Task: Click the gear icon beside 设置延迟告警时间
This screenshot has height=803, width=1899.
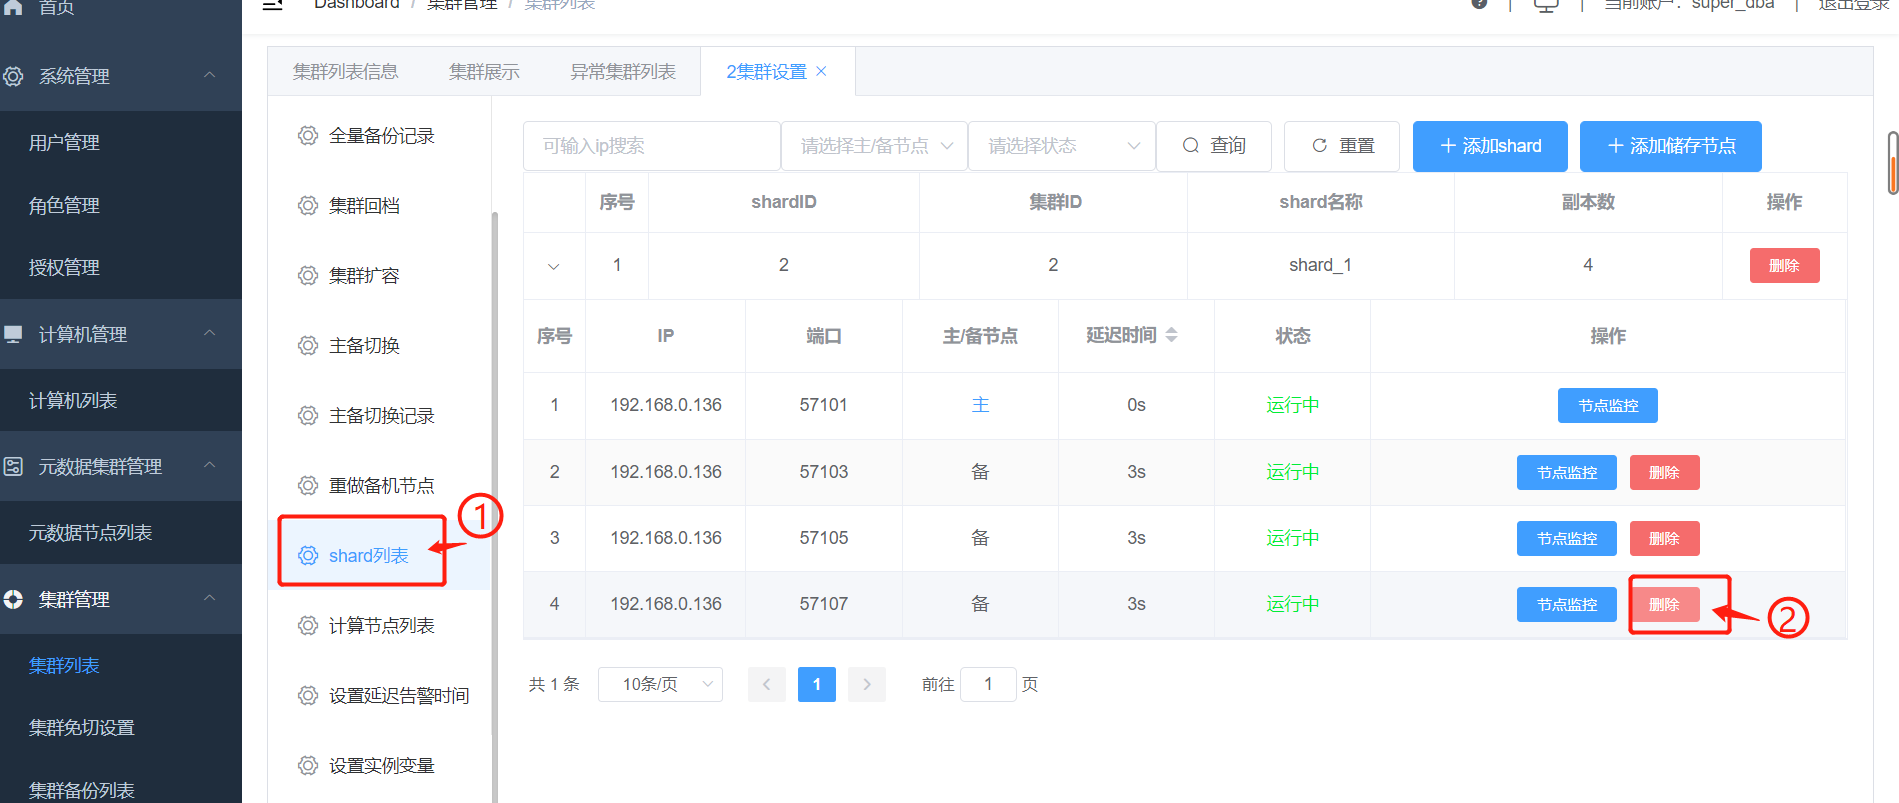Action: click(308, 696)
